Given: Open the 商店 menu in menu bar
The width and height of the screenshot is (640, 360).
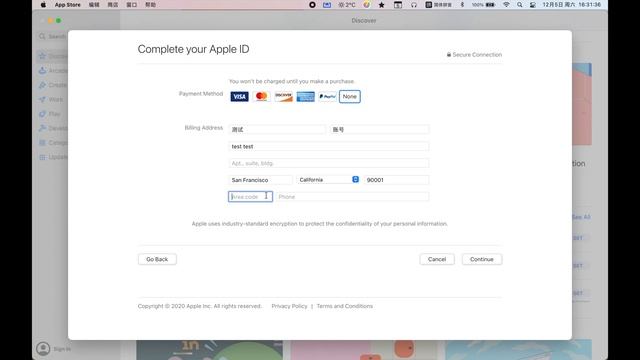Looking at the screenshot, I should (x=113, y=5).
